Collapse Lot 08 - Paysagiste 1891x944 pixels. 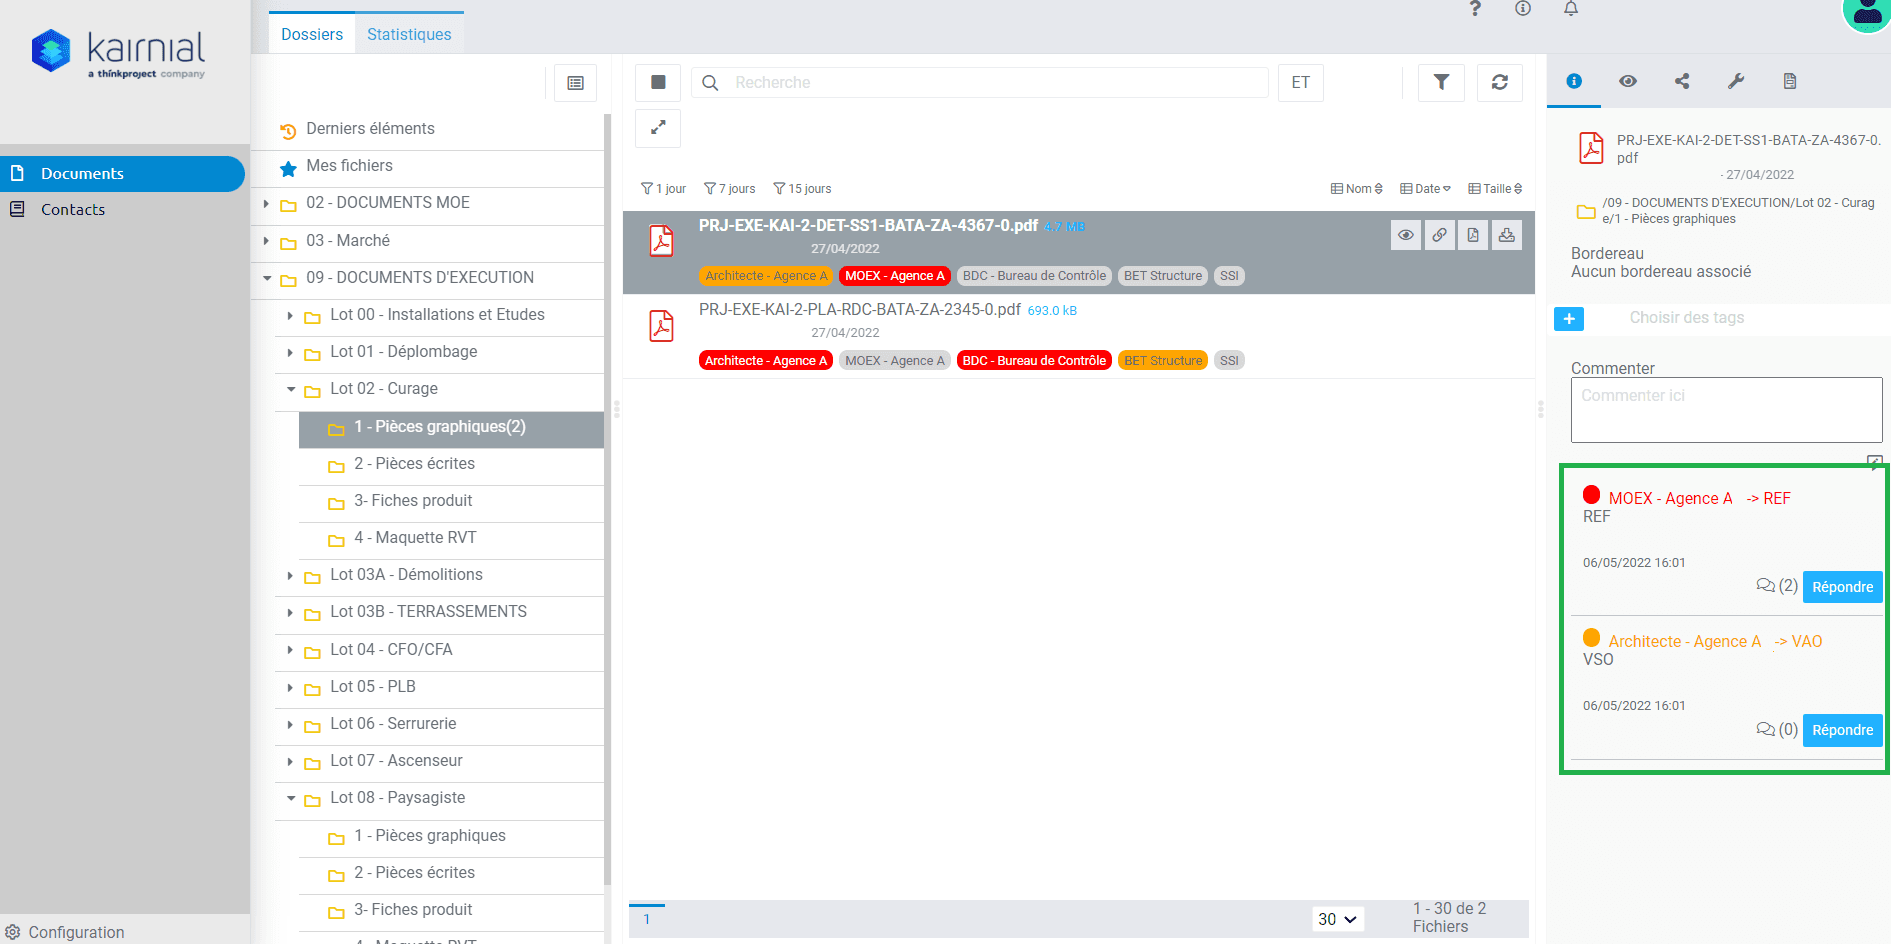(291, 799)
